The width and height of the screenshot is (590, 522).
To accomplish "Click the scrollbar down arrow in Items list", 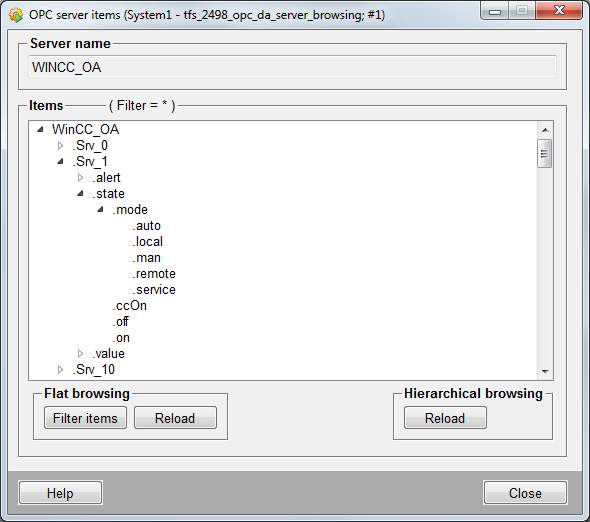I will 545,371.
